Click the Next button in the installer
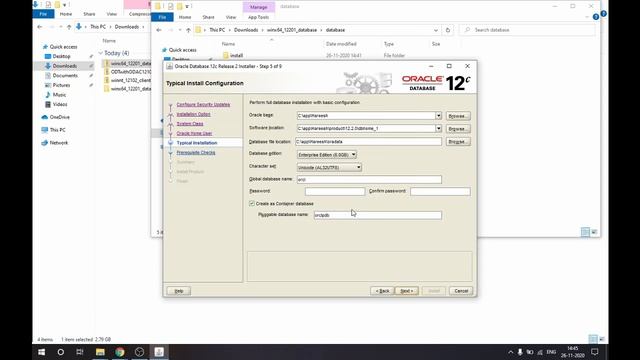Viewport: 640px width, 360px height. [x=407, y=291]
